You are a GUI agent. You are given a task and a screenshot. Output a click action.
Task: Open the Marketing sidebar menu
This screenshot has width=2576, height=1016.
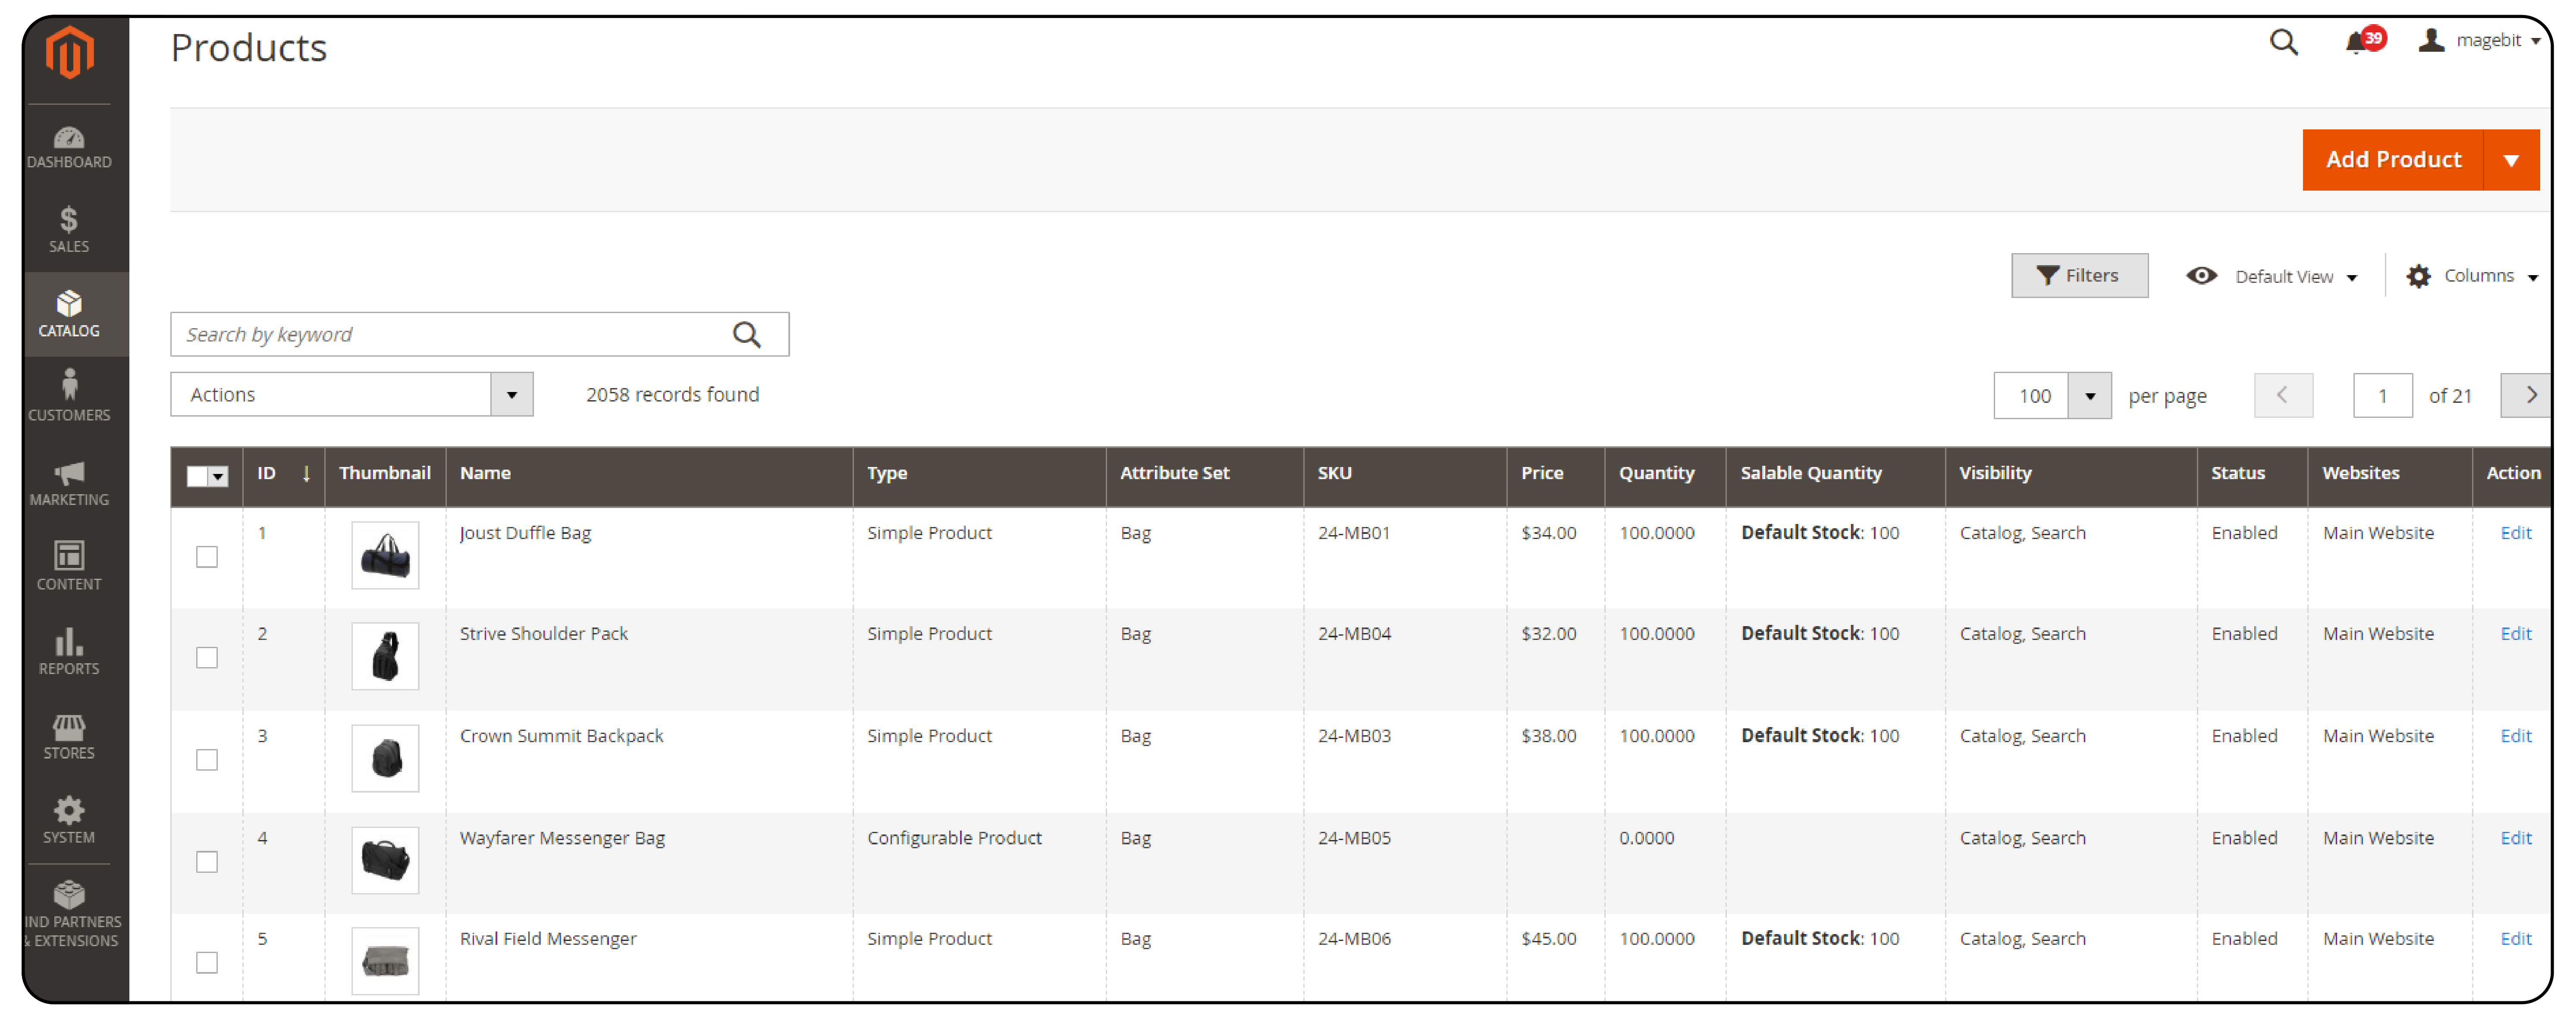(69, 483)
